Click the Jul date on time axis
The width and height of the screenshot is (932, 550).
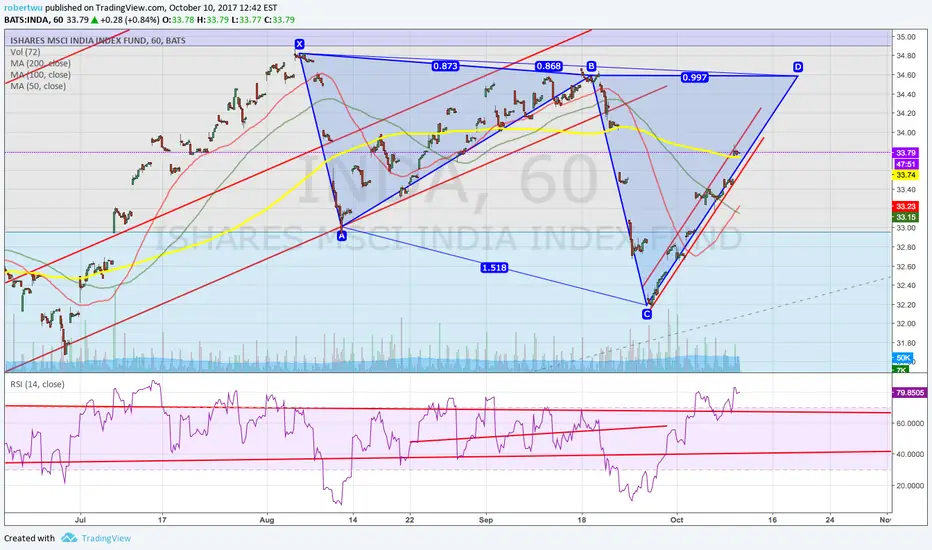(80, 520)
